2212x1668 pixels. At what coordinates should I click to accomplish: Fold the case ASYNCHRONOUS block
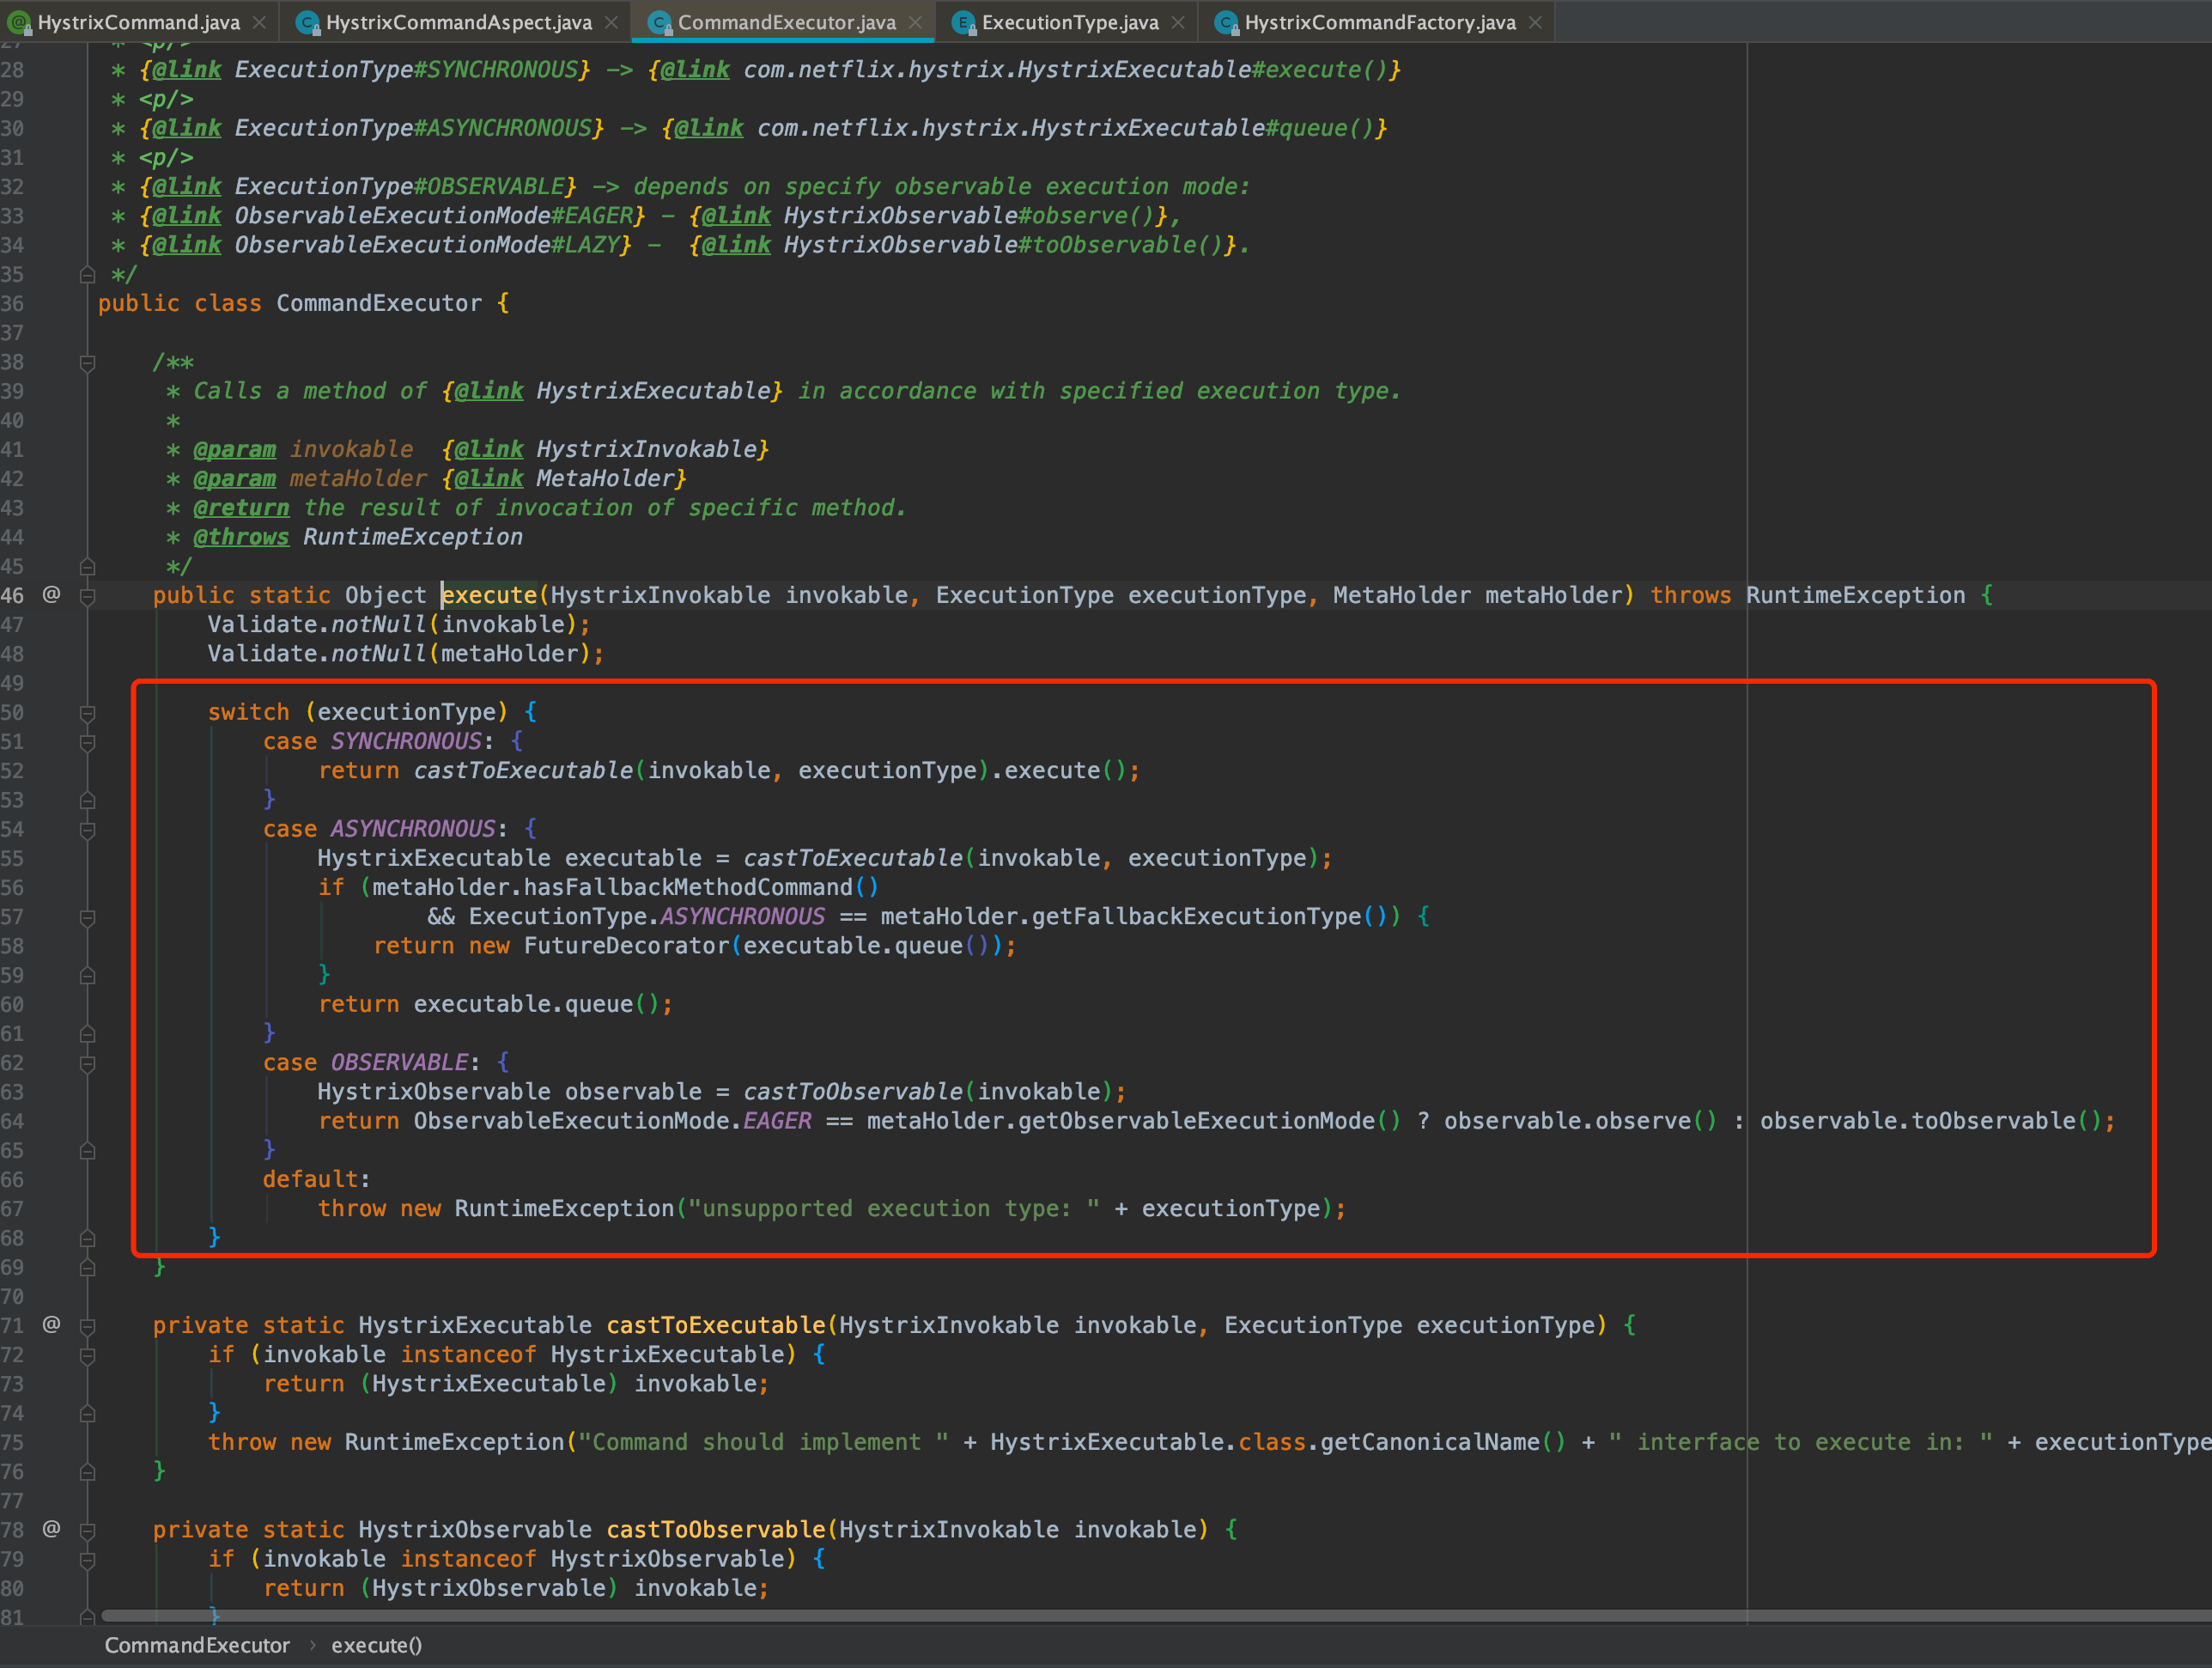pos(87,830)
